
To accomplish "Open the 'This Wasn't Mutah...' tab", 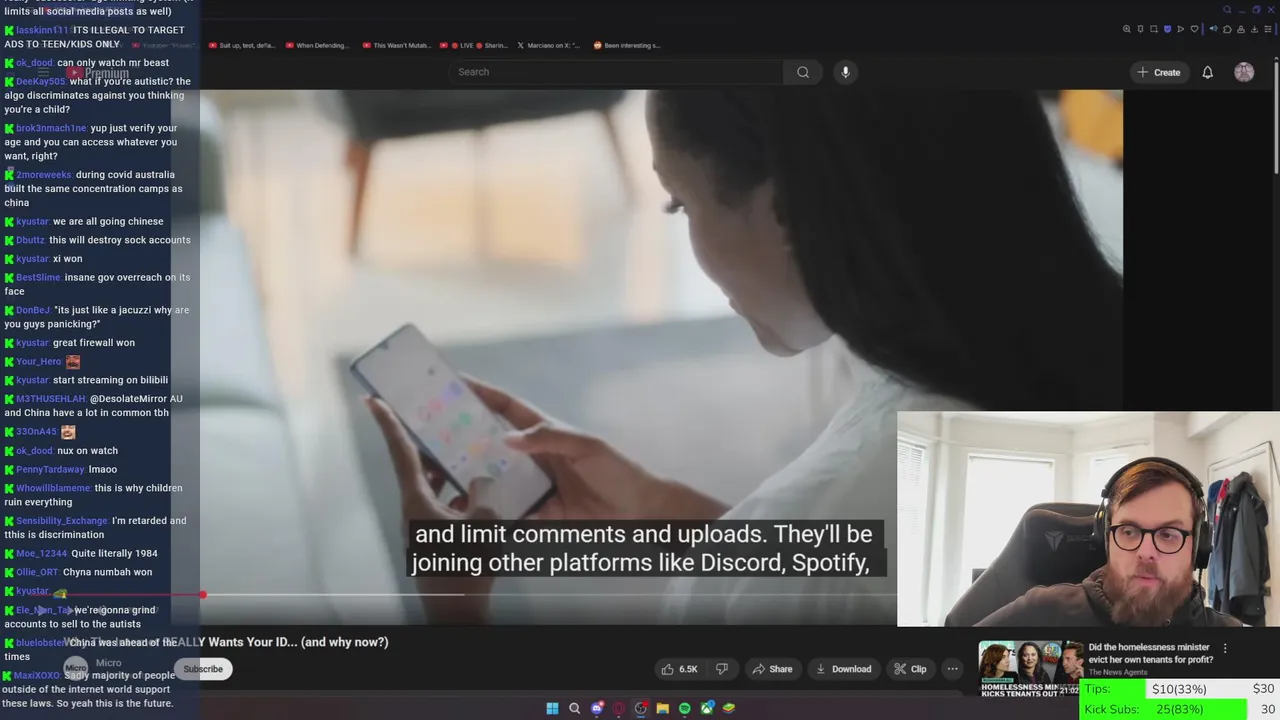I will coord(395,45).
